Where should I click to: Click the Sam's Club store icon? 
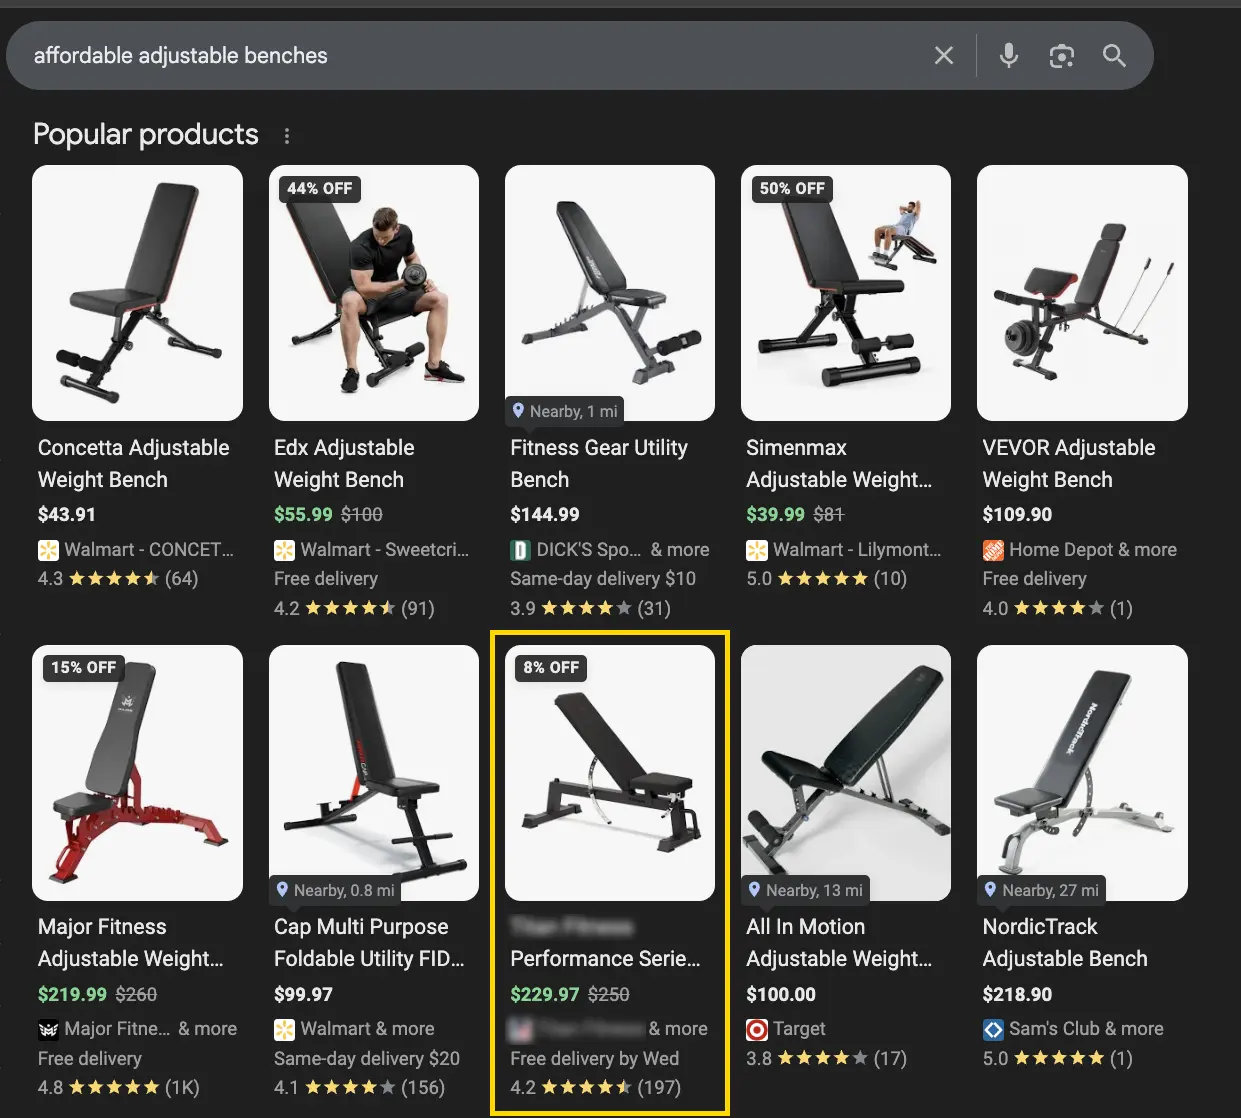[x=993, y=1030]
